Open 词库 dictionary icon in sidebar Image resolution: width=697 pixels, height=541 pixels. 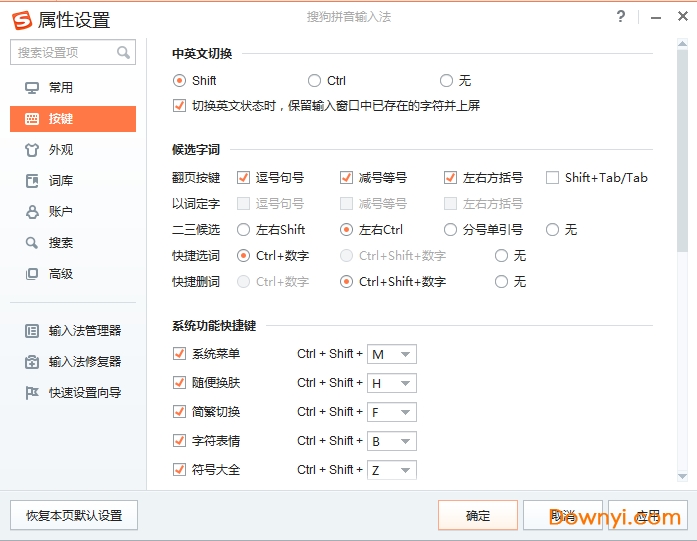pos(31,181)
